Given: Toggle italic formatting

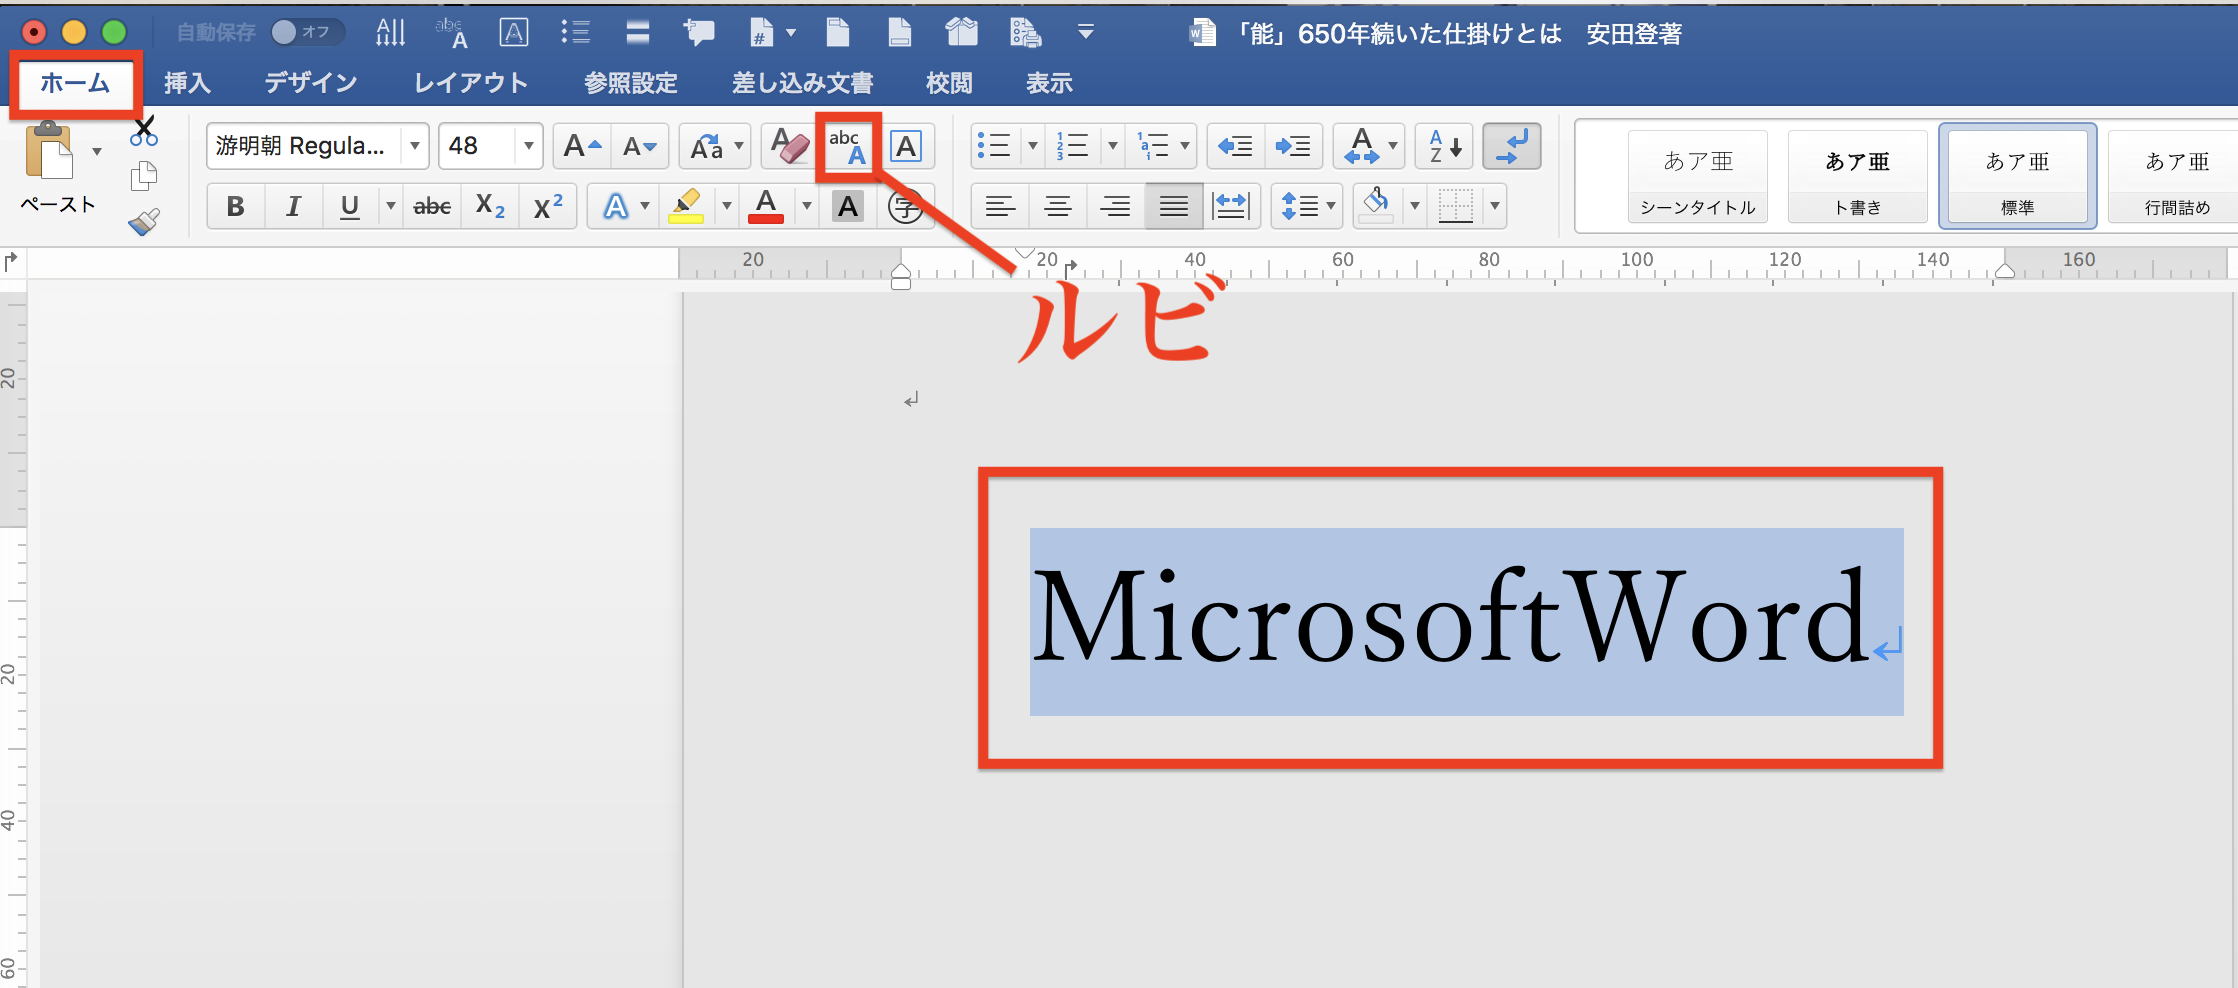Looking at the screenshot, I should (x=293, y=207).
